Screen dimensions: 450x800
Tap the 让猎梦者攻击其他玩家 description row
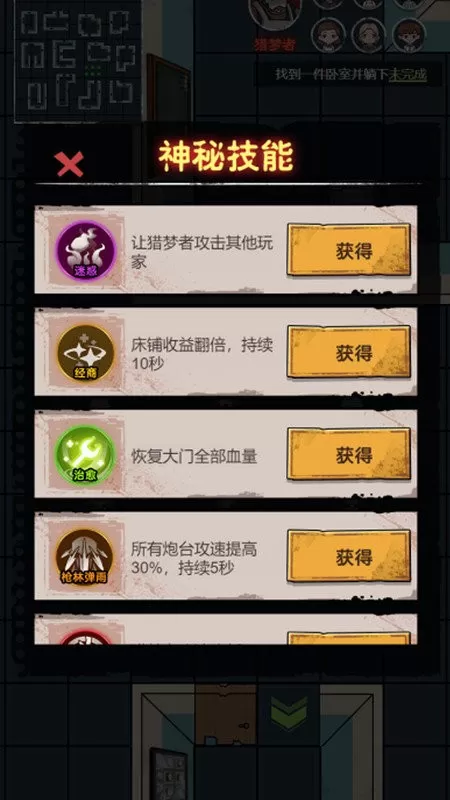click(x=226, y=249)
